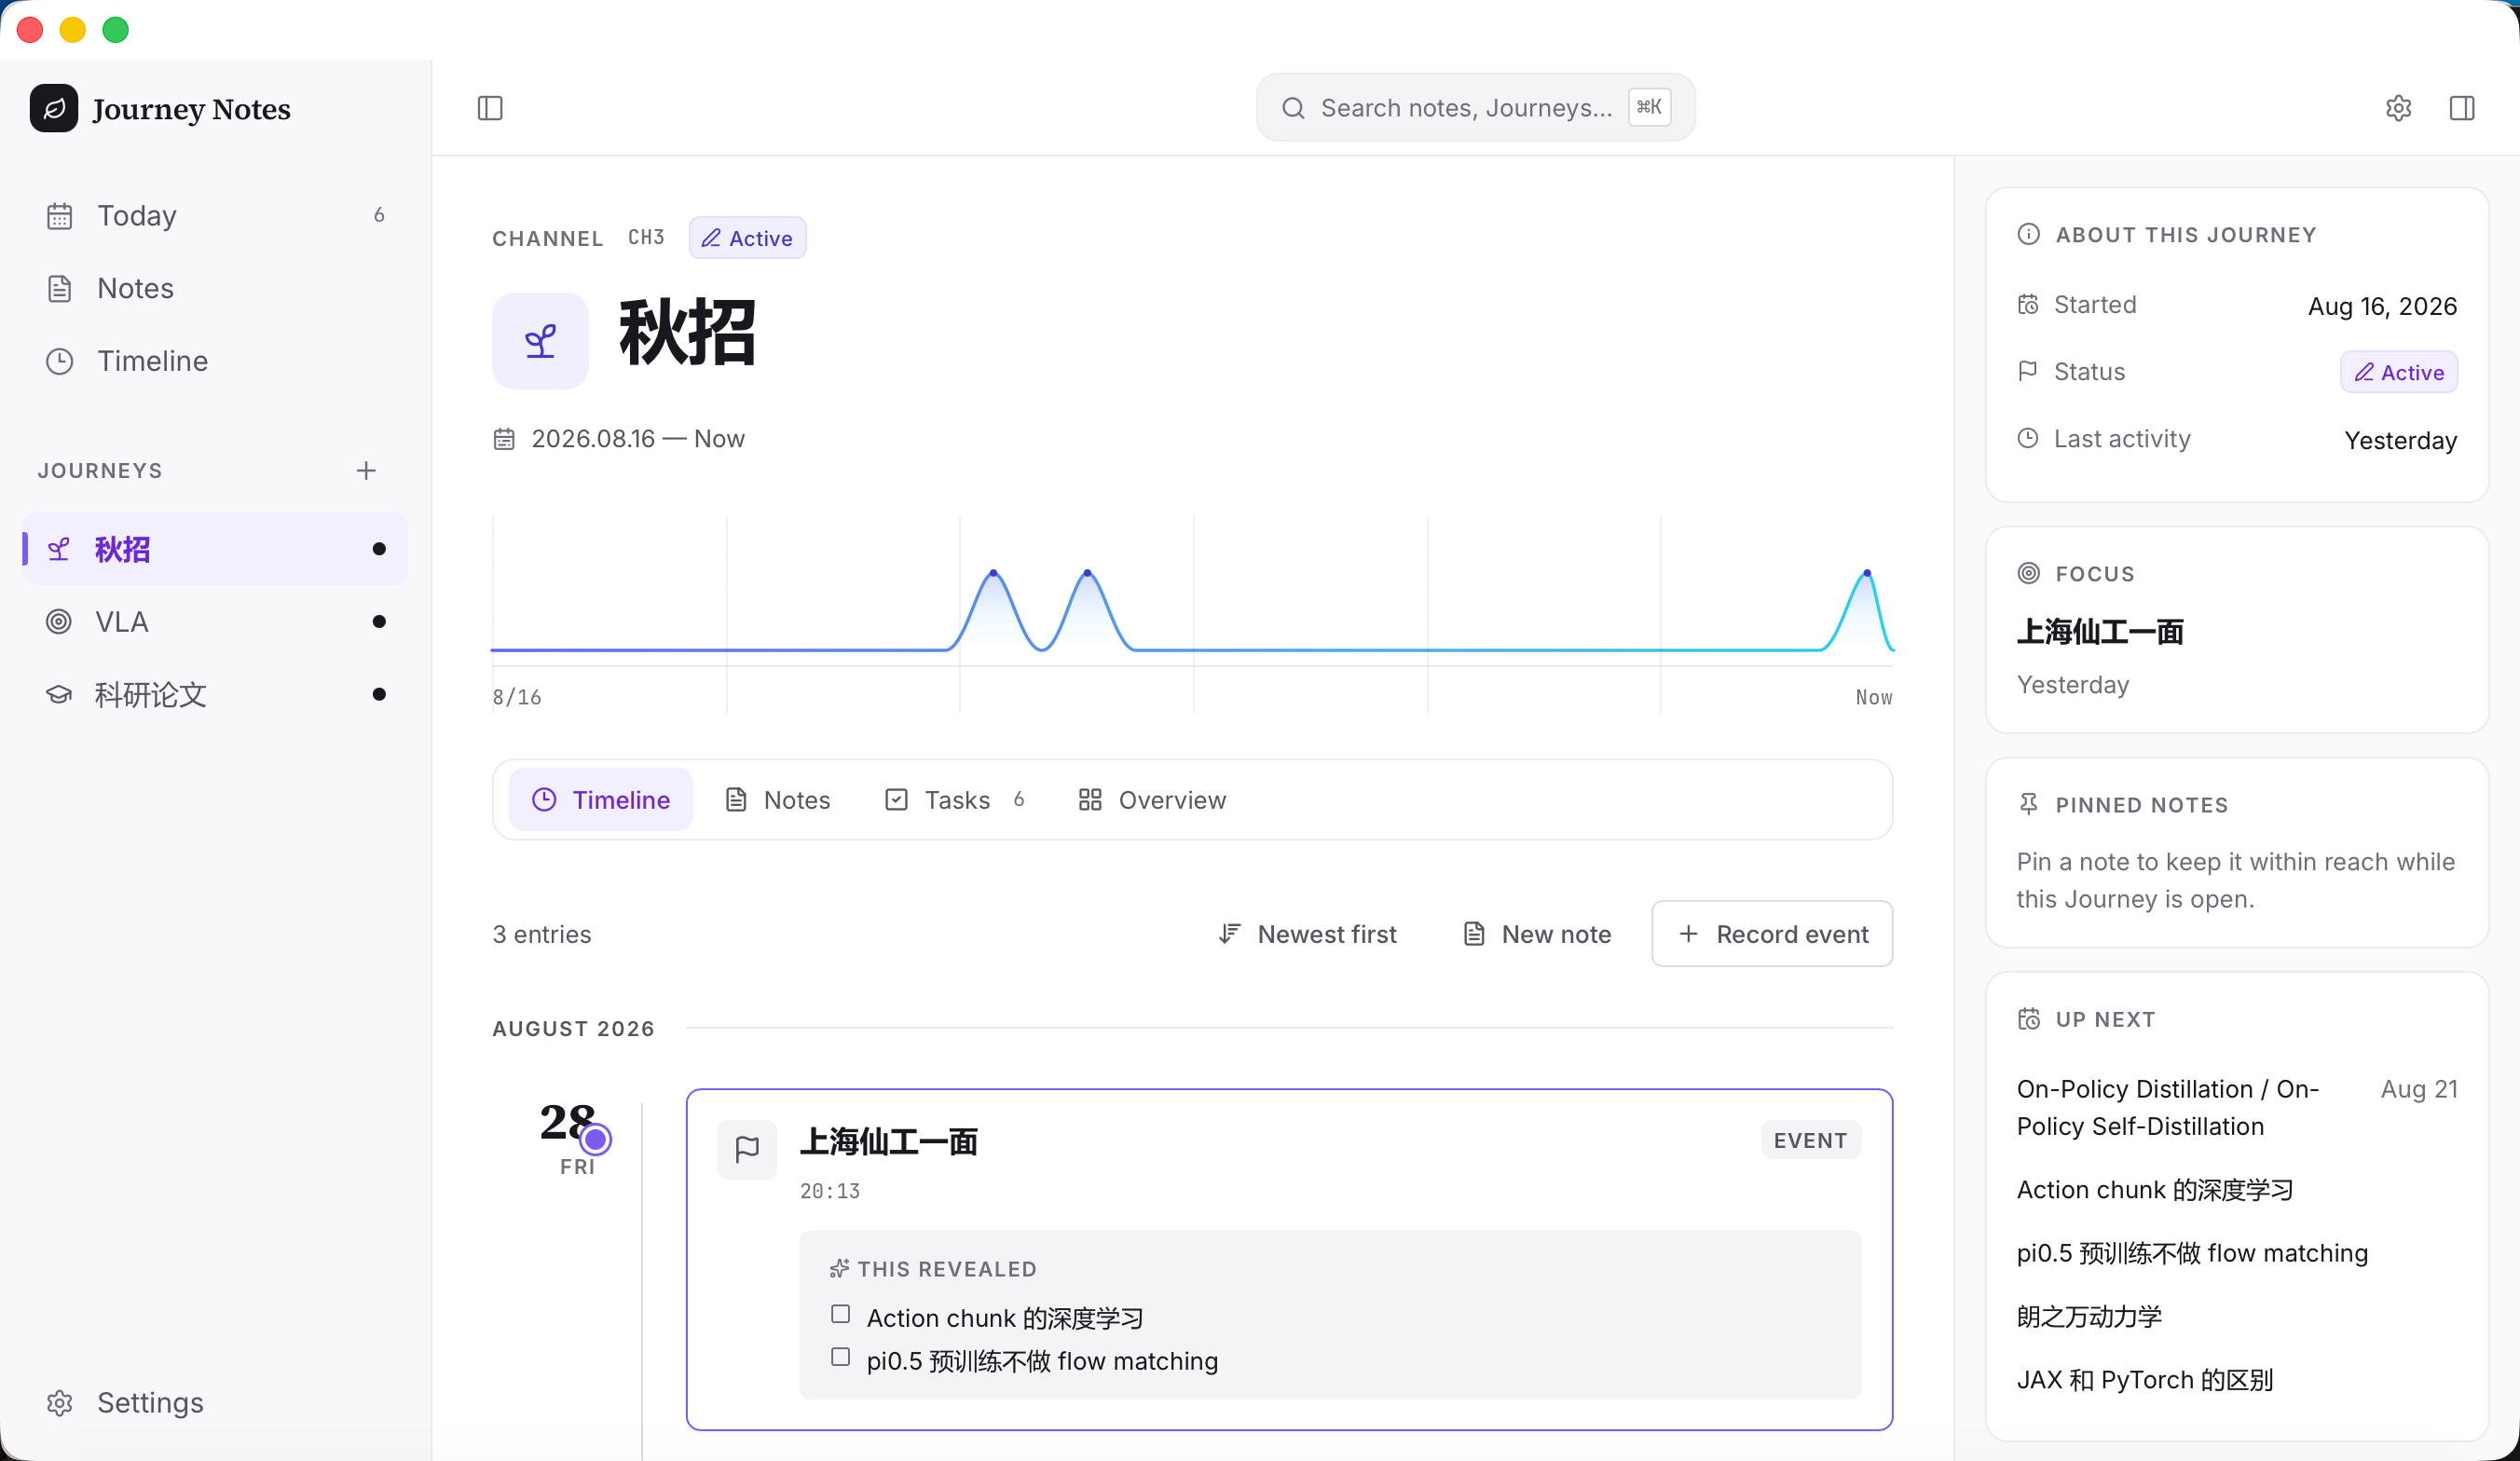Toggle the left sidebar panel icon

[490, 108]
